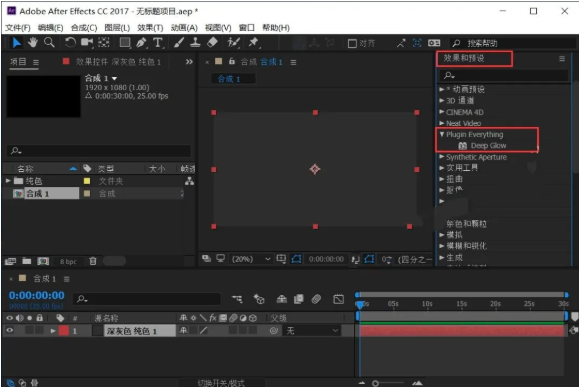
Task: Open the graph editor icon in timeline
Action: coord(338,299)
